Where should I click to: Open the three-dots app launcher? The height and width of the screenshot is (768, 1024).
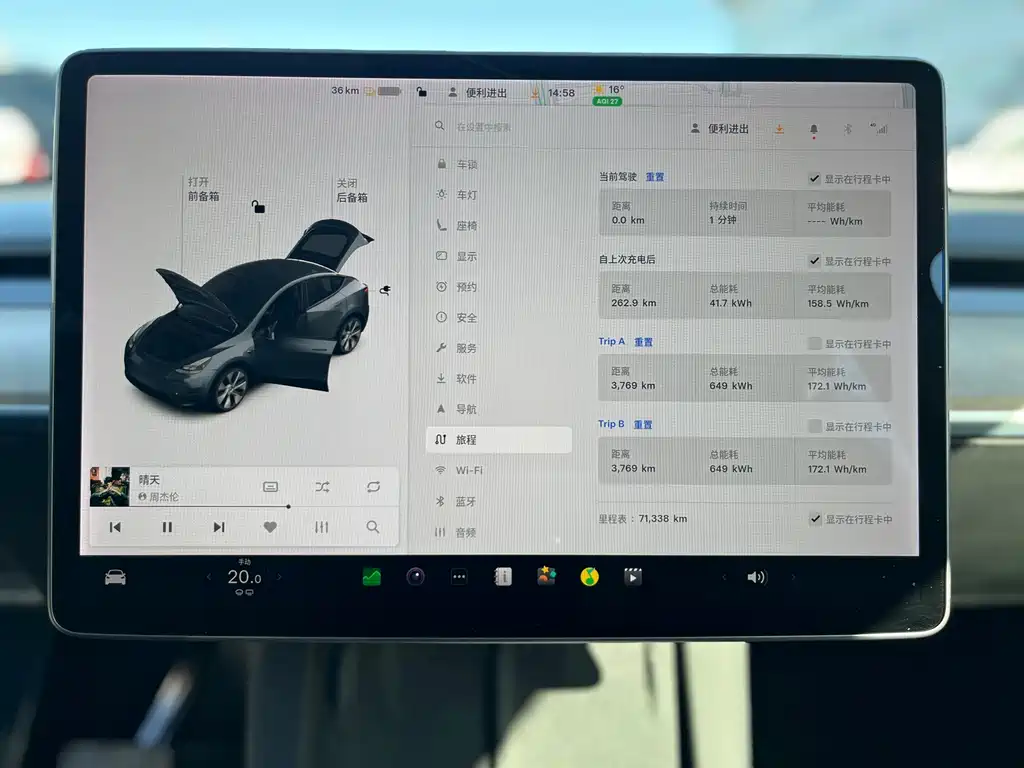459,577
